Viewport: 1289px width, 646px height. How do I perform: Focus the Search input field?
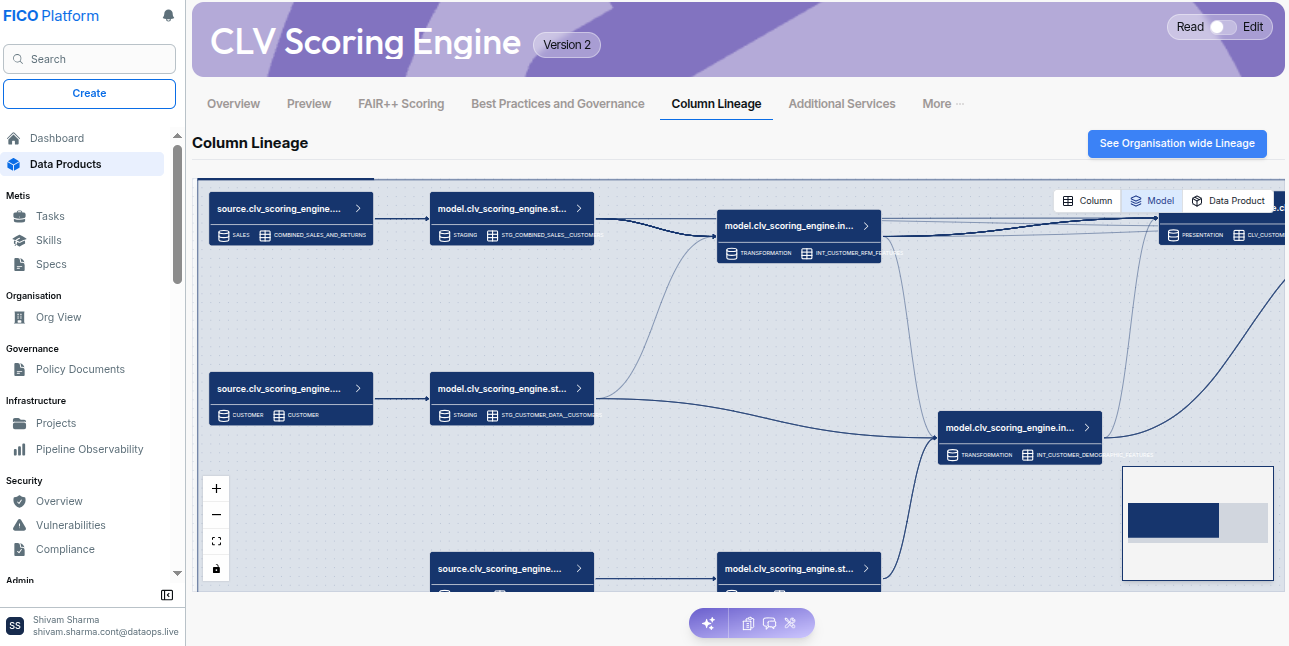pos(89,59)
